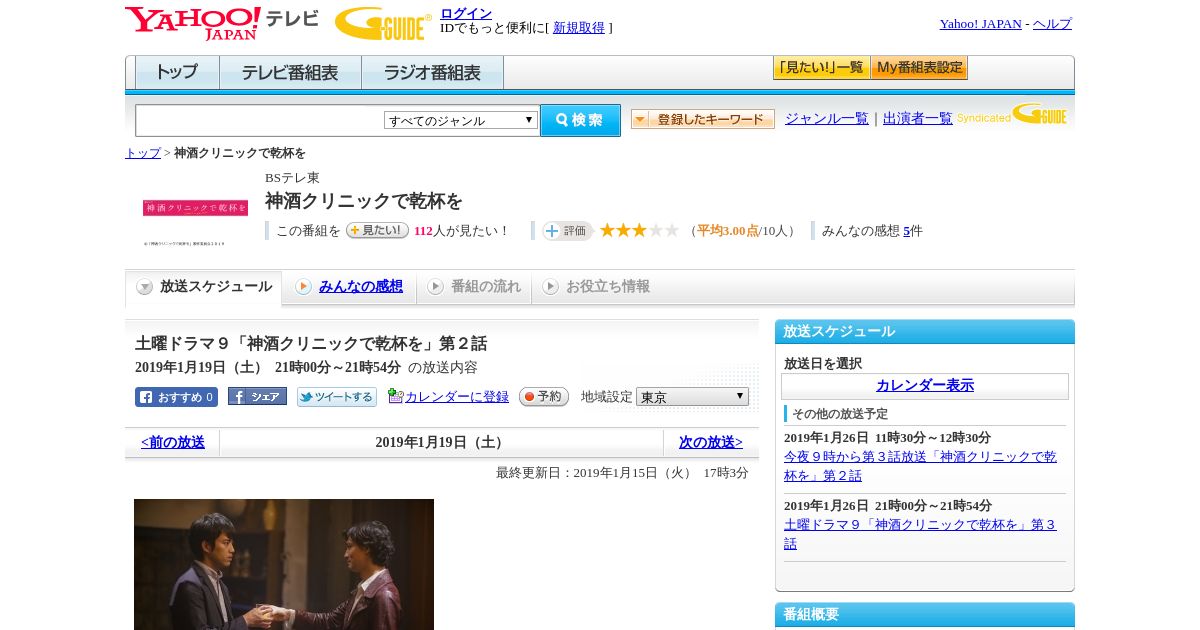This screenshot has width=1200, height=630.
Task: Open the トップ navigation tab
Action: click(x=177, y=73)
